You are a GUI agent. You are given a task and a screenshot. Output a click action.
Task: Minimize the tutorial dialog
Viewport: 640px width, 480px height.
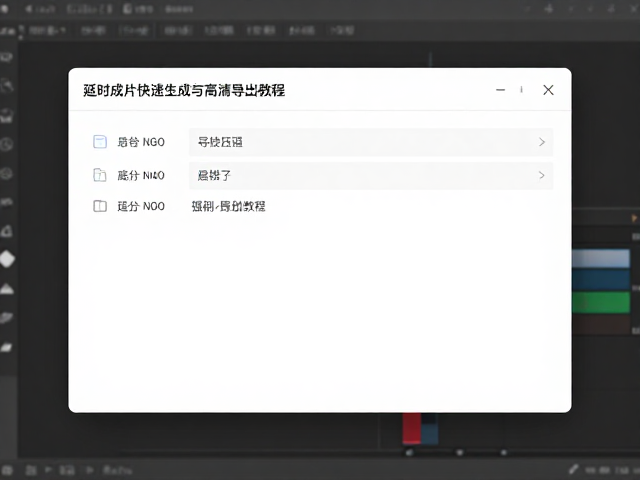500,90
